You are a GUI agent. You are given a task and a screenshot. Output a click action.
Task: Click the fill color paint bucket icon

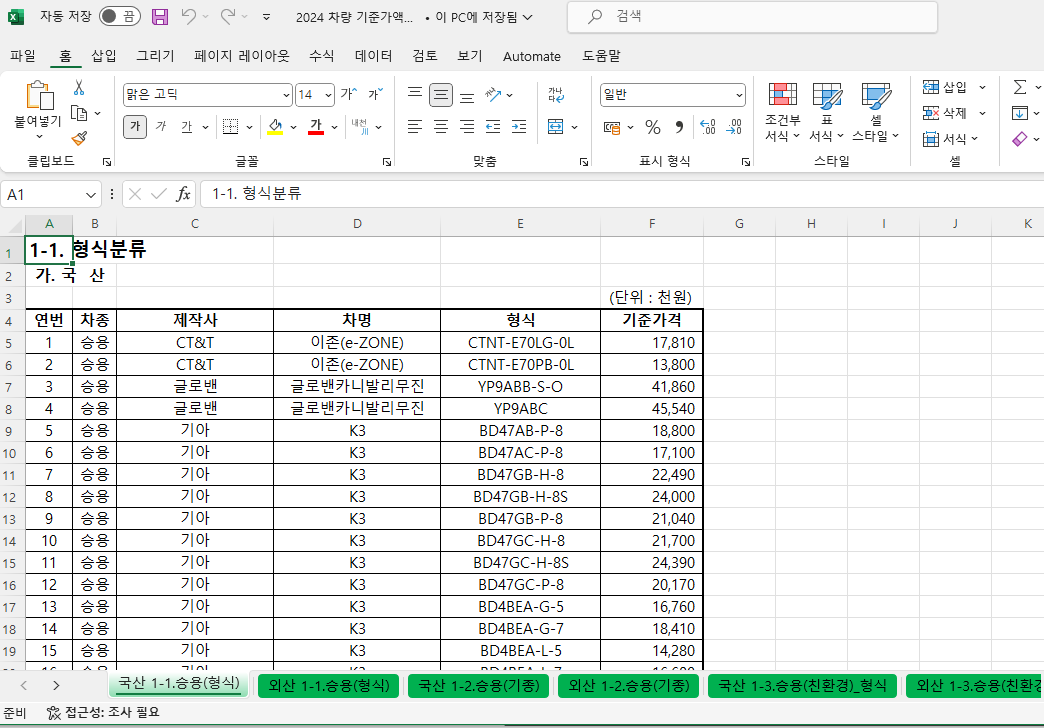click(275, 126)
